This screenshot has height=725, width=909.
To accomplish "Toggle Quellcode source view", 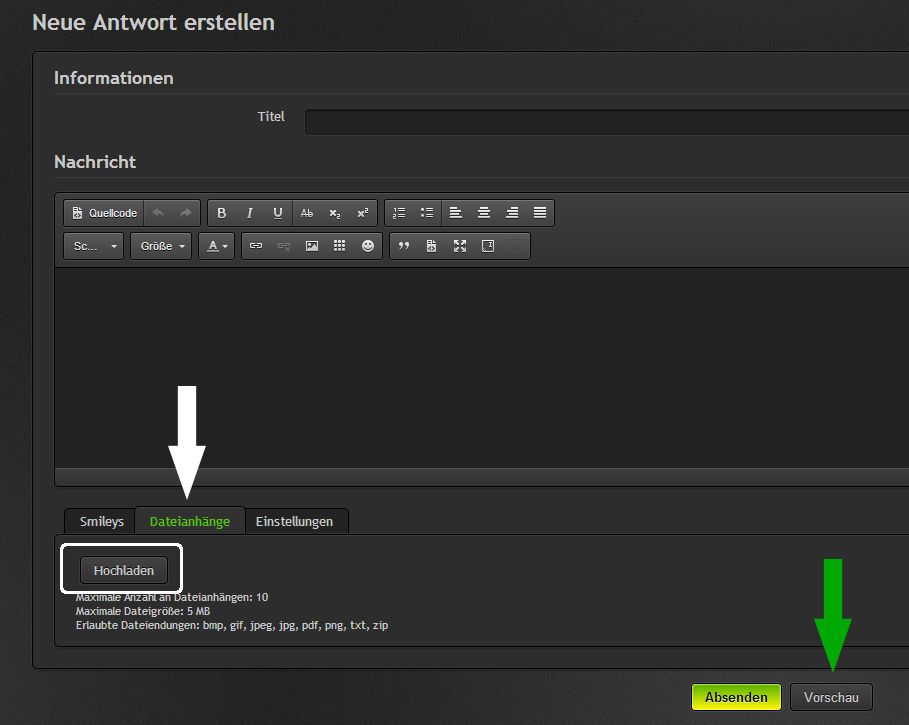I will pyautogui.click(x=104, y=213).
